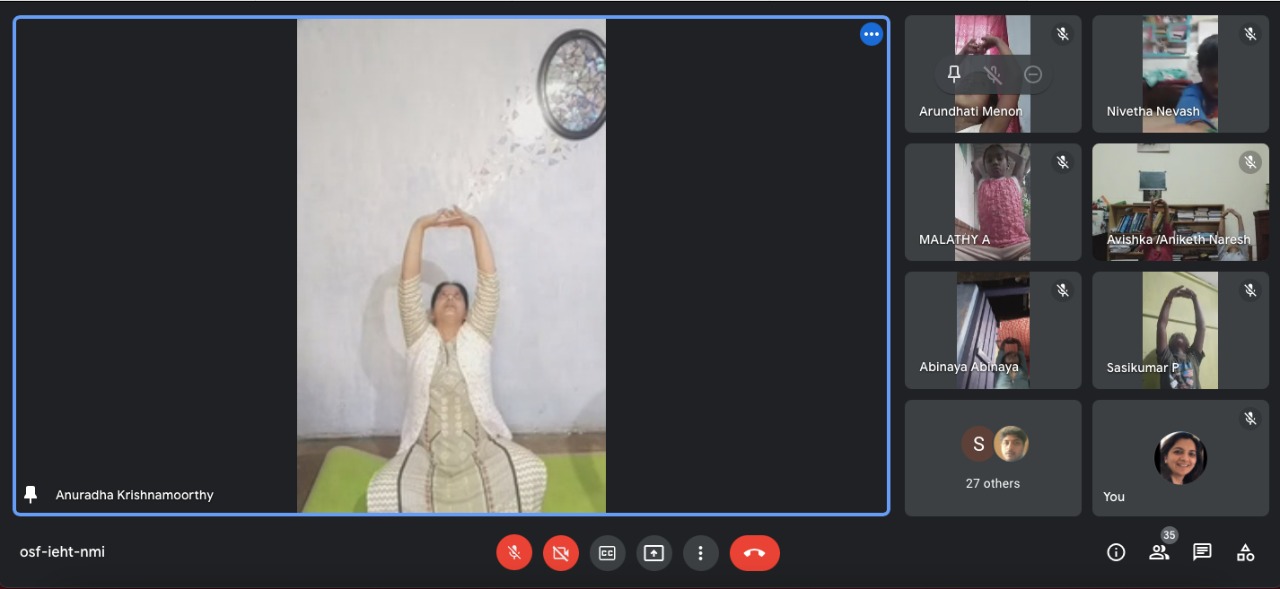This screenshot has height=589, width=1280.
Task: Leave the call with the red hang-up button
Action: [755, 552]
